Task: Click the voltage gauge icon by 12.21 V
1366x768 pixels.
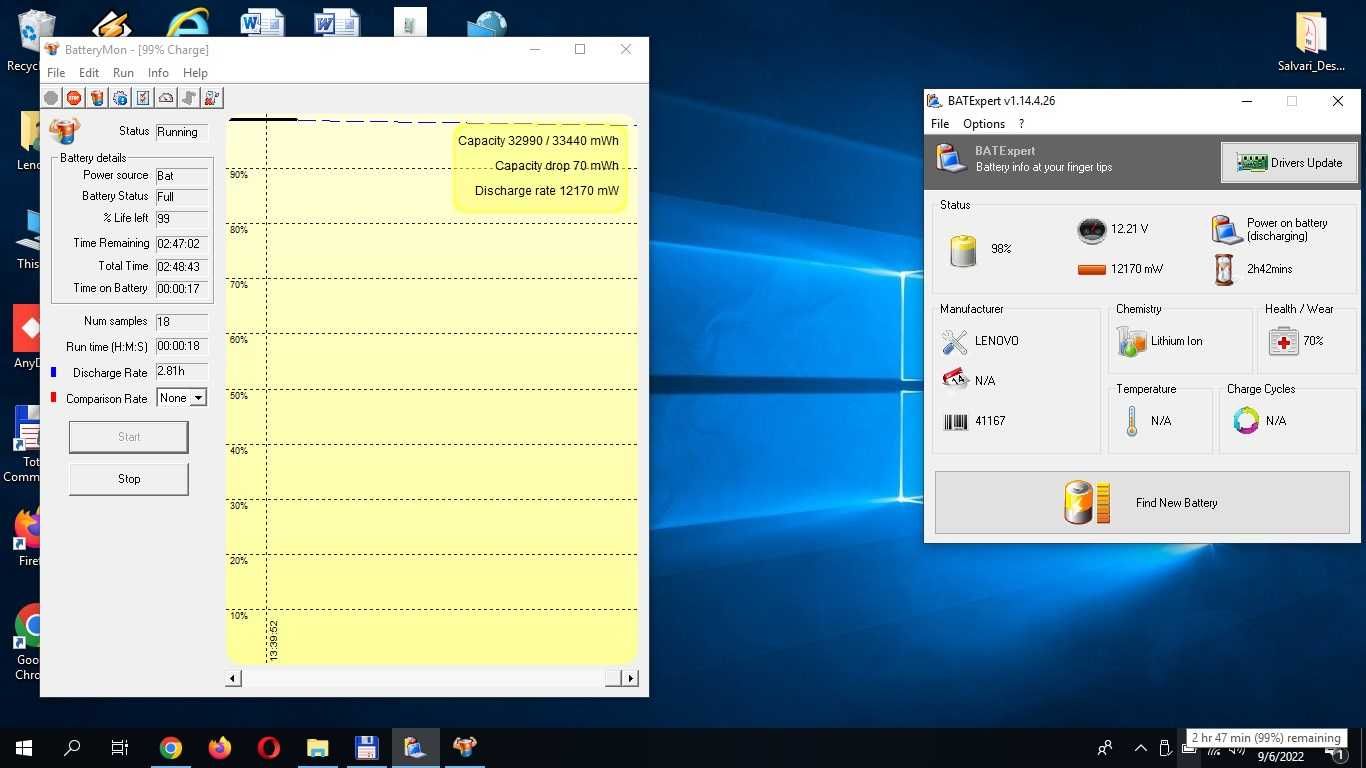Action: pyautogui.click(x=1091, y=230)
